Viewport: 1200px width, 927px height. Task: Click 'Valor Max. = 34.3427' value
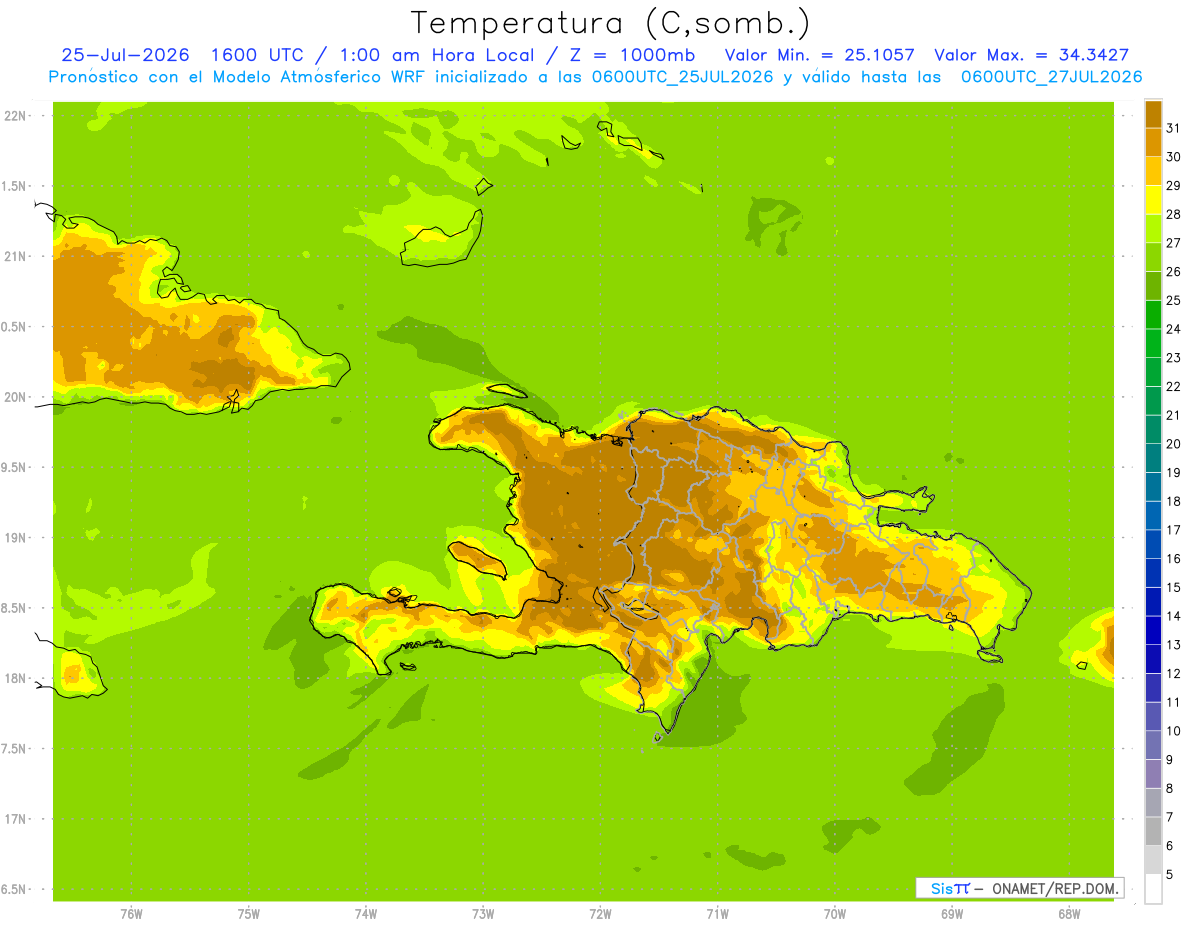pos(1031,55)
